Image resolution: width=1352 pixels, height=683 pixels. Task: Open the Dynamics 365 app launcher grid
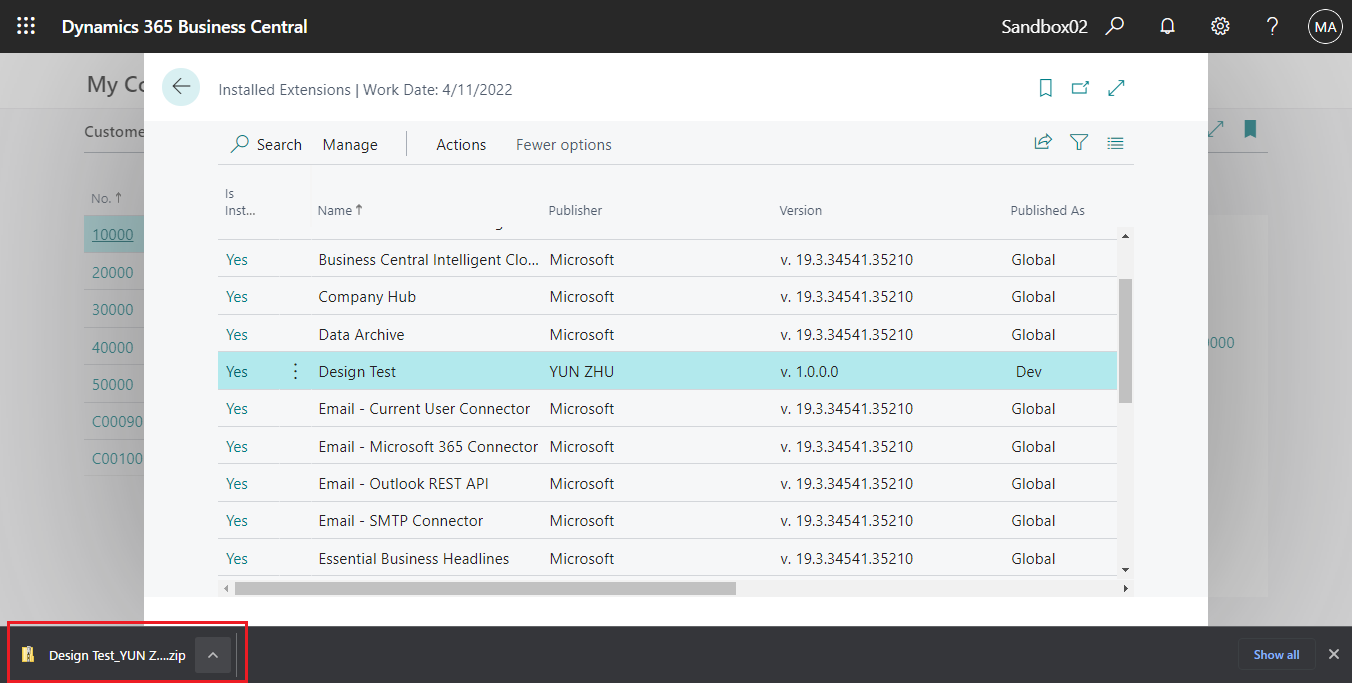click(x=26, y=26)
